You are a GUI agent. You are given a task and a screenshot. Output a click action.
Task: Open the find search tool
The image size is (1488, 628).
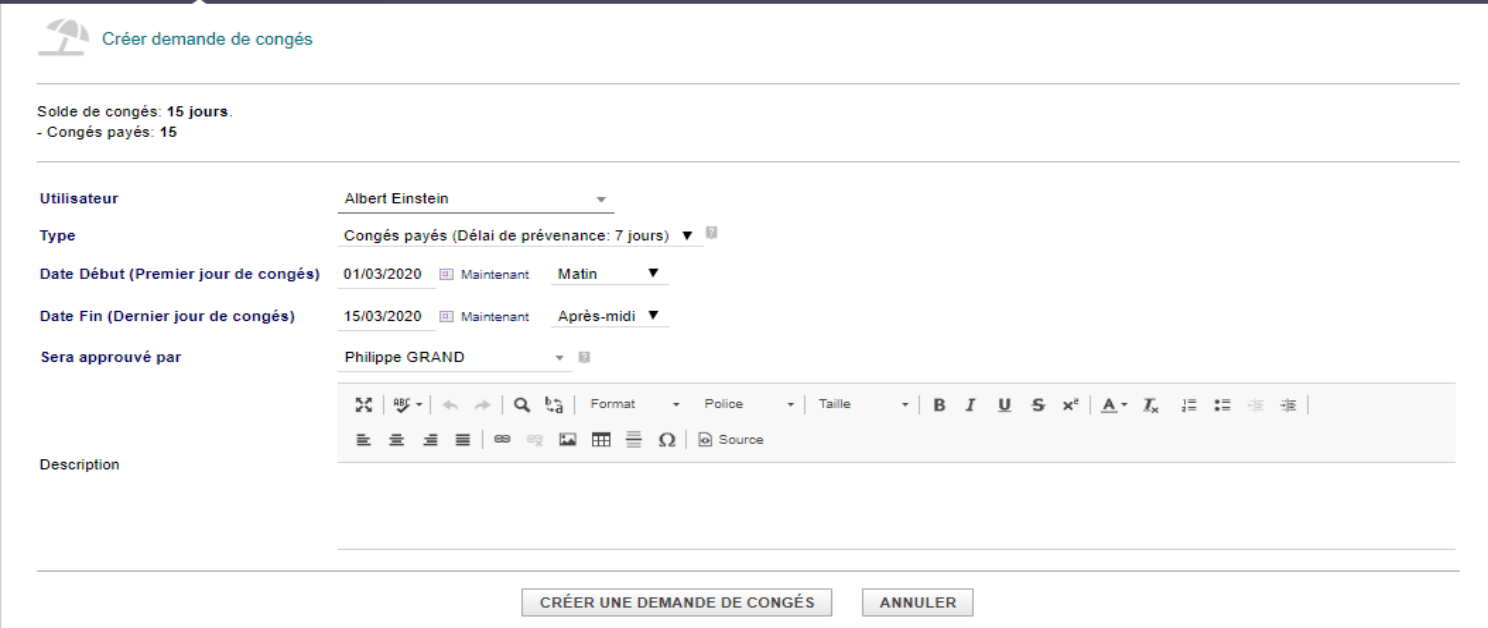coord(521,405)
